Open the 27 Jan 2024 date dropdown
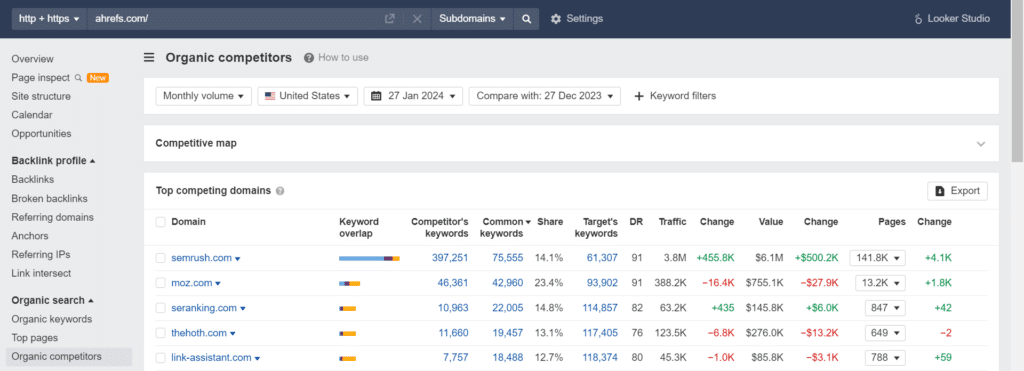1024x371 pixels. pyautogui.click(x=413, y=96)
